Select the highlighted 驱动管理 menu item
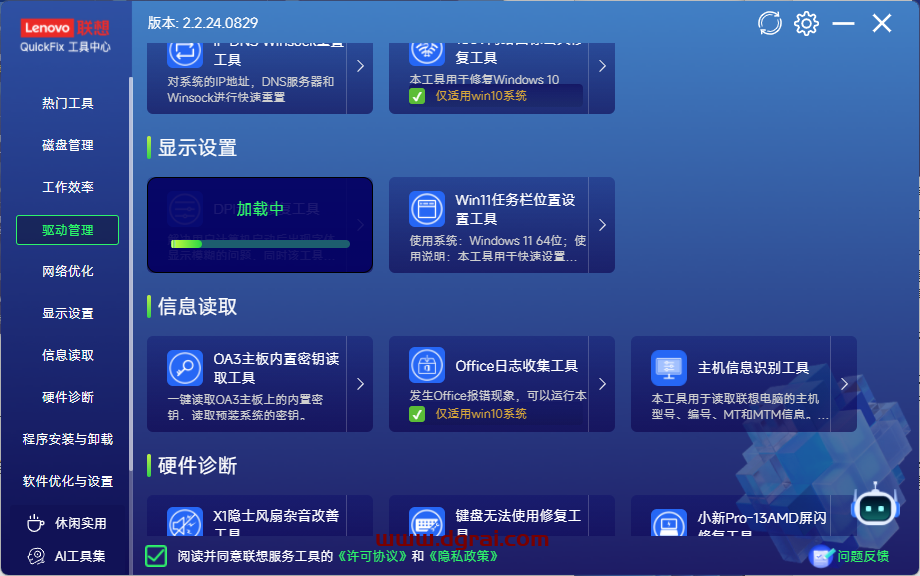 coord(67,230)
